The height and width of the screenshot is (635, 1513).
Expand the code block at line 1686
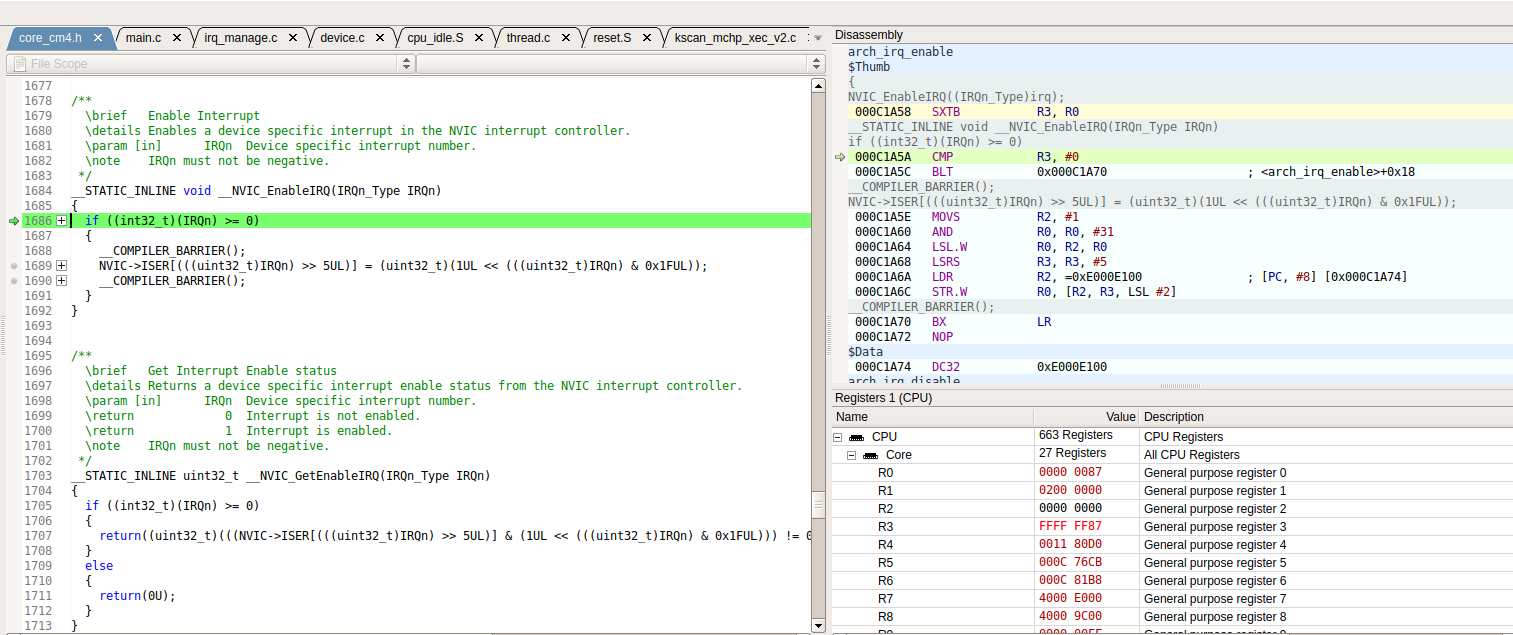tap(61, 220)
